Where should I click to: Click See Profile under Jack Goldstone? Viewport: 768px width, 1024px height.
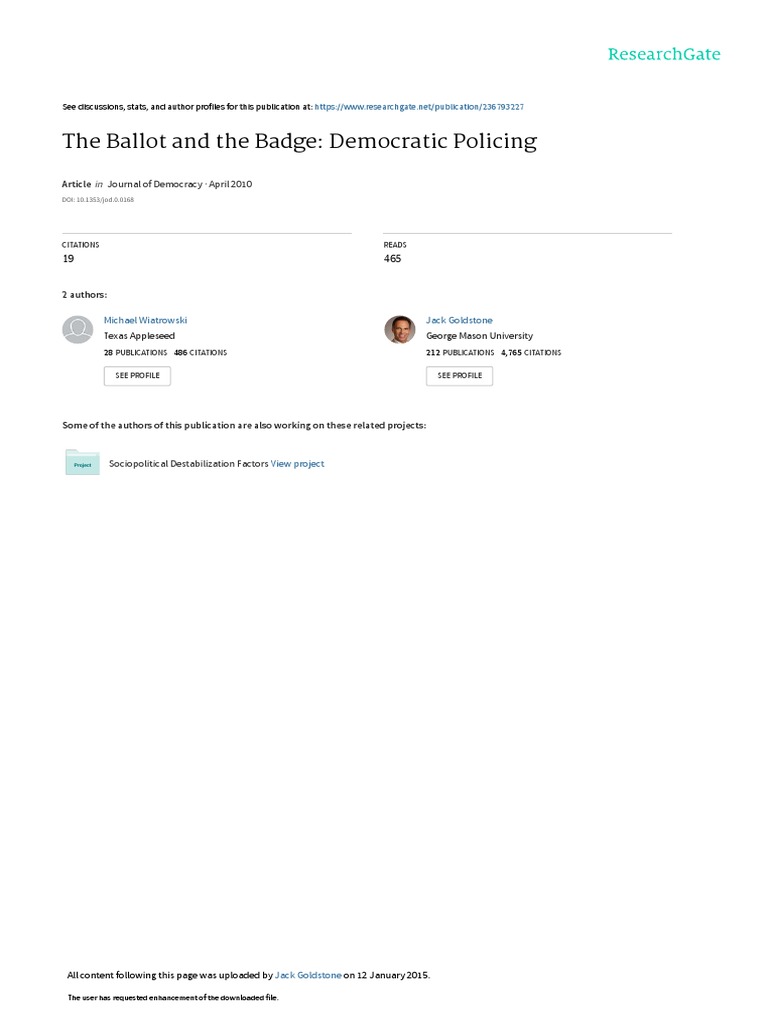pyautogui.click(x=460, y=376)
